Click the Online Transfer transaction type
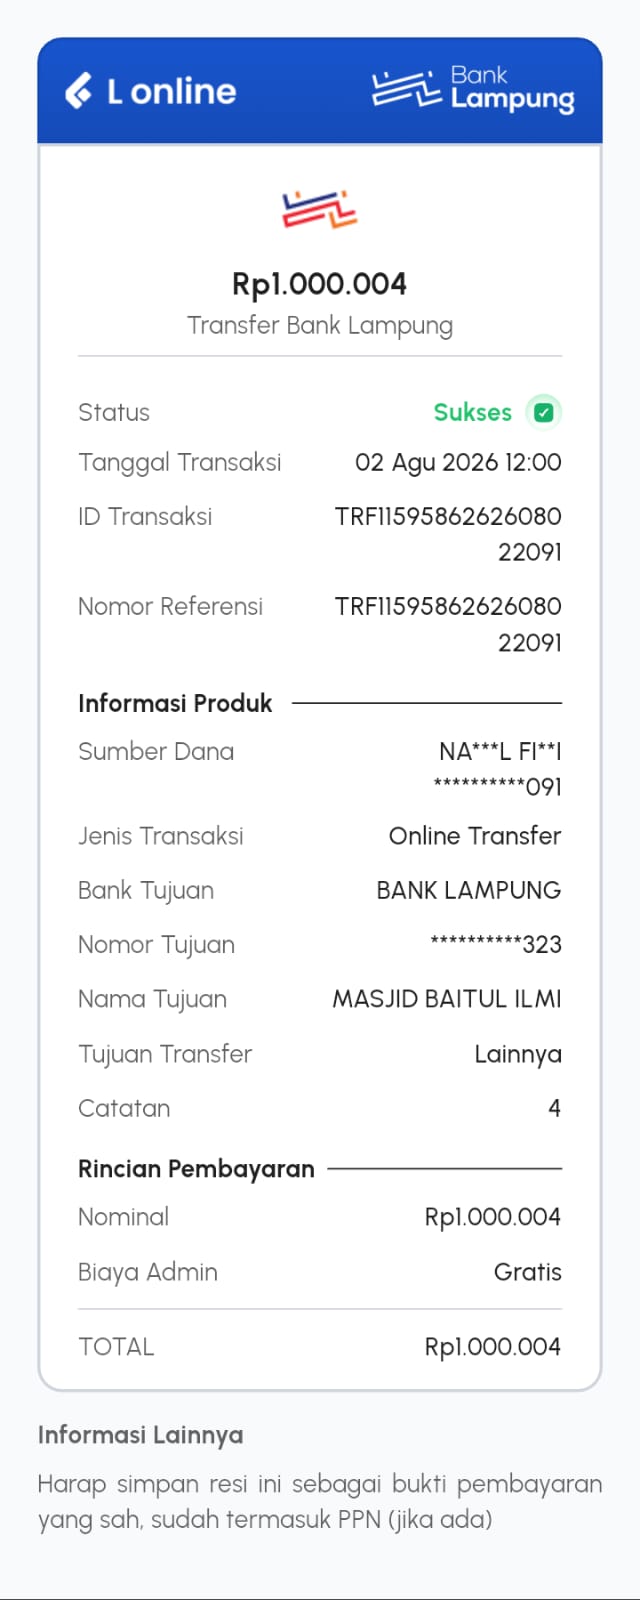The width and height of the screenshot is (640, 1600). tap(475, 836)
